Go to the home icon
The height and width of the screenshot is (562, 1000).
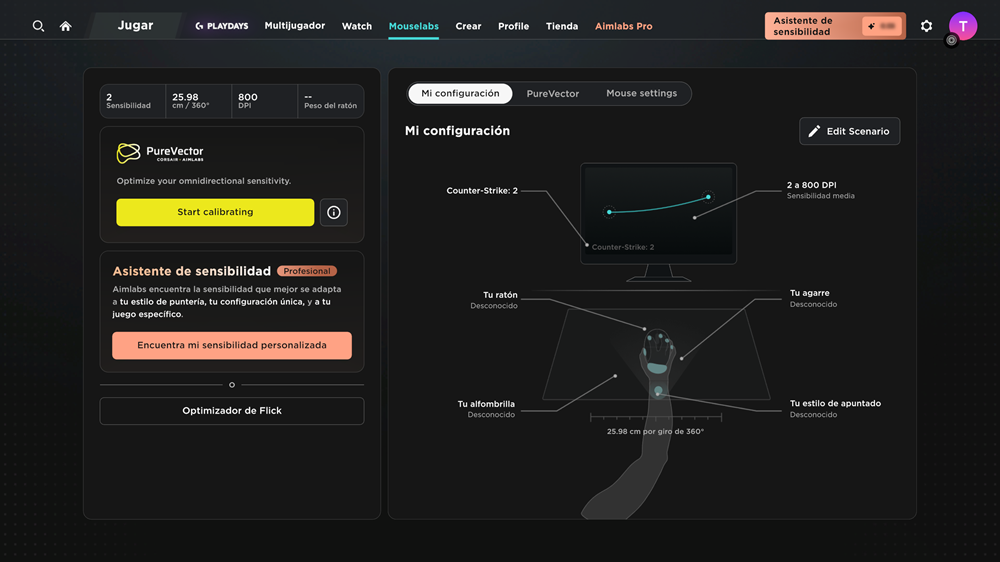click(65, 26)
